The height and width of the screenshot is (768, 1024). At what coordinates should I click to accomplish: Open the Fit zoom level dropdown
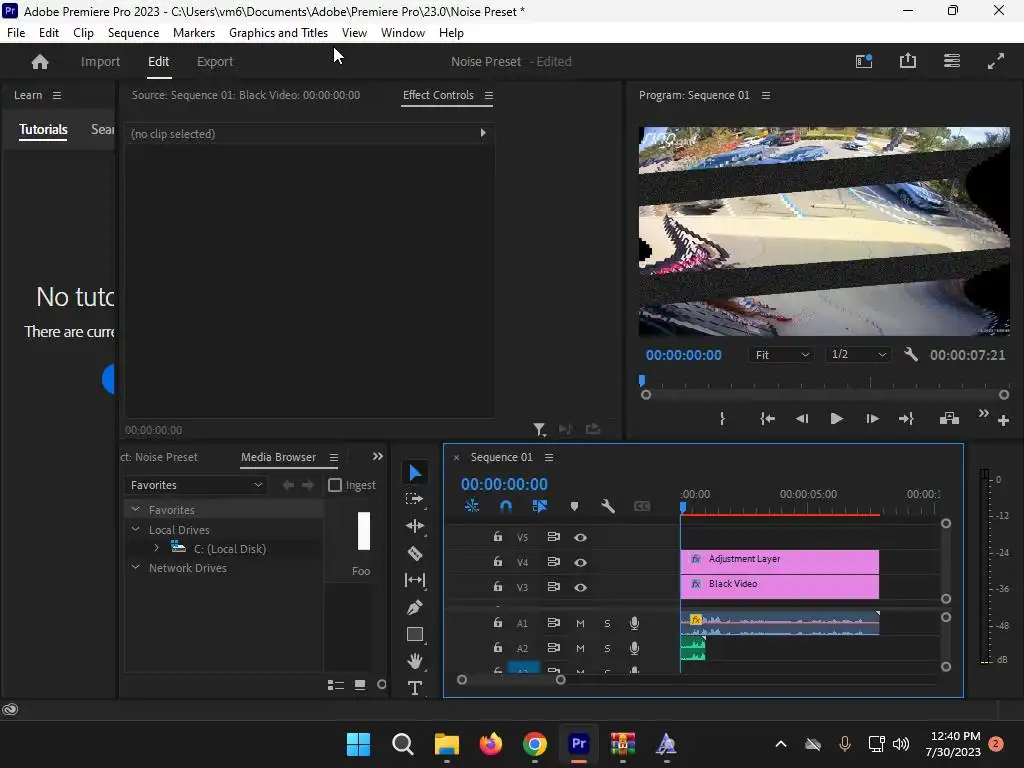(781, 355)
